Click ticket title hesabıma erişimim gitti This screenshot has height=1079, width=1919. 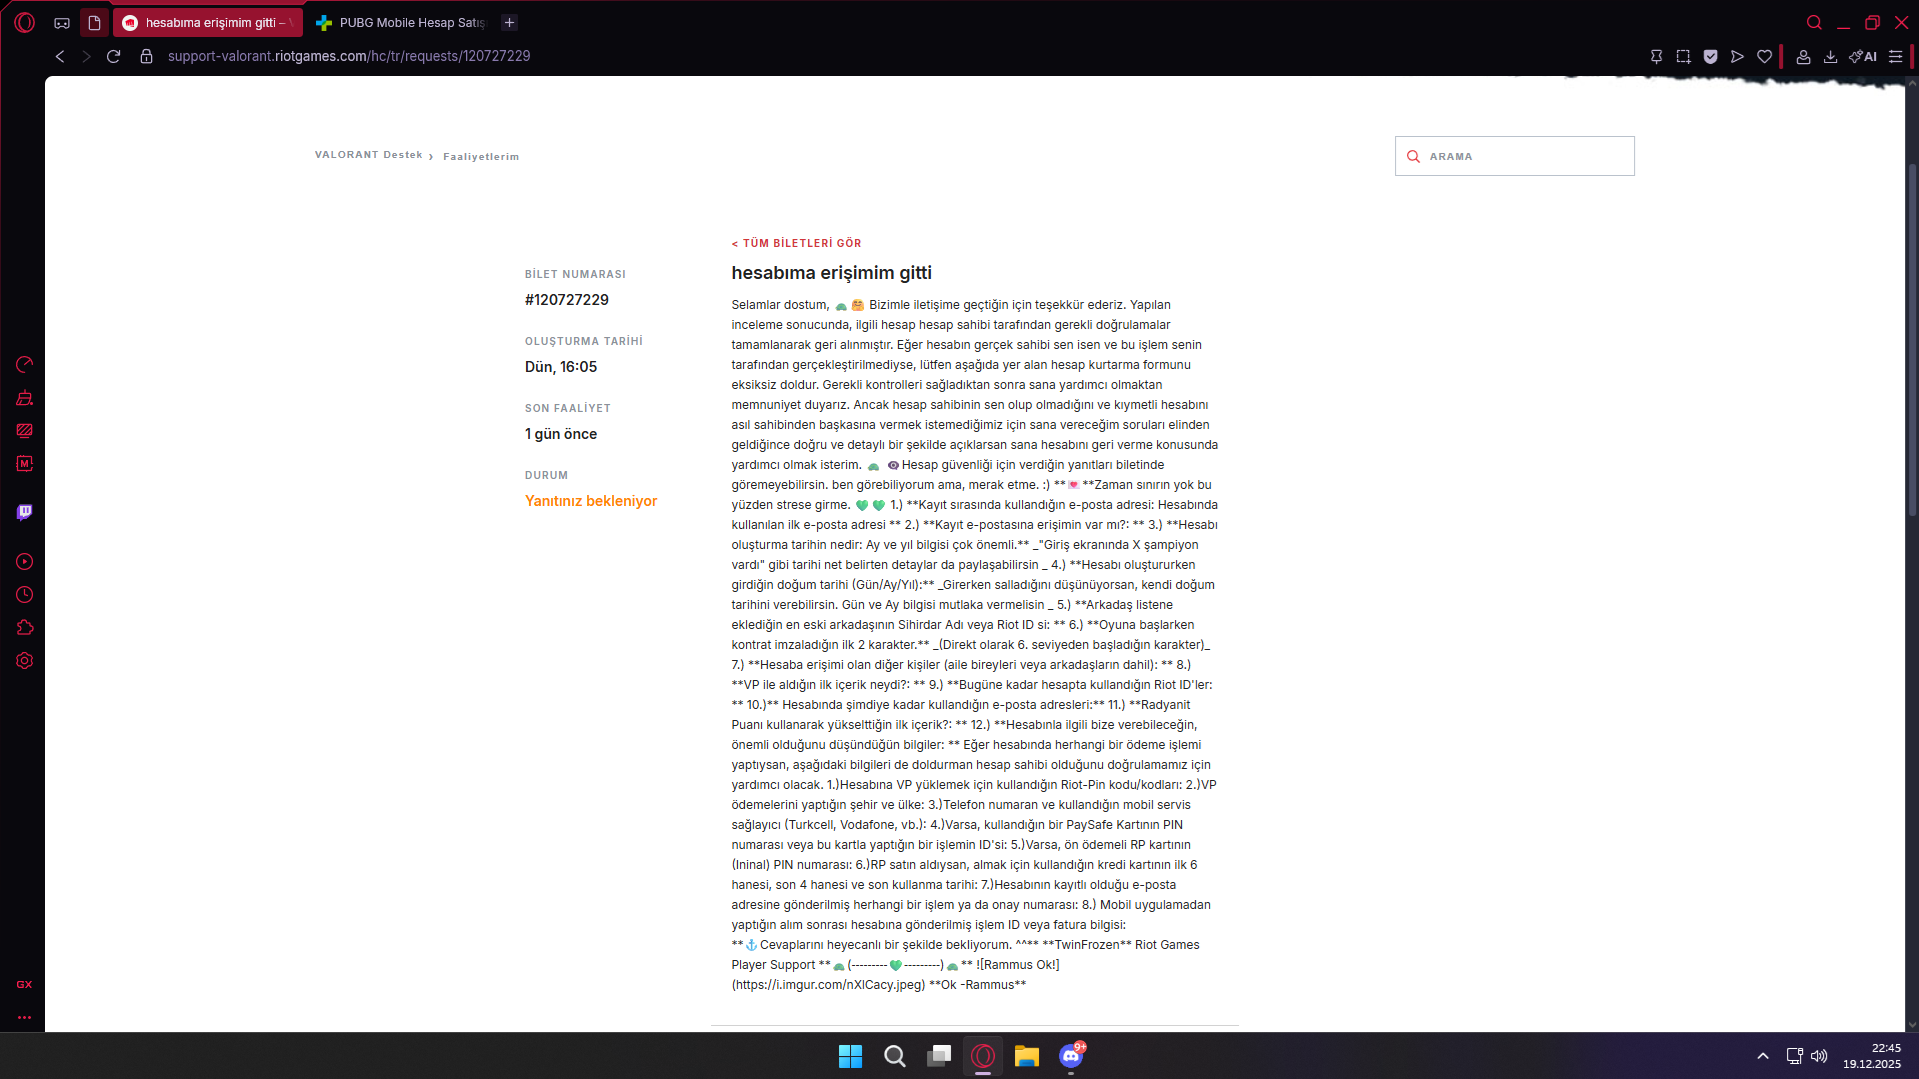pos(831,273)
